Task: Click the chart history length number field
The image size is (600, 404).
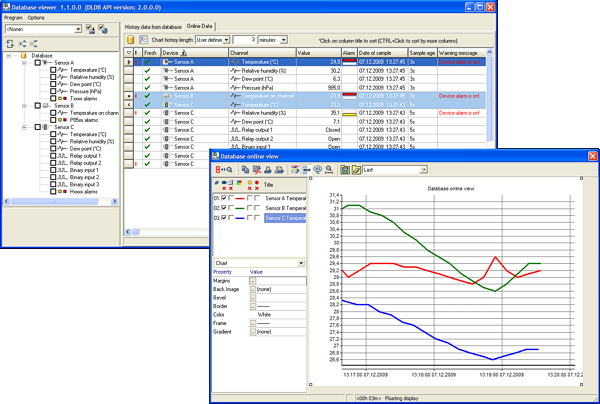Action: point(244,40)
